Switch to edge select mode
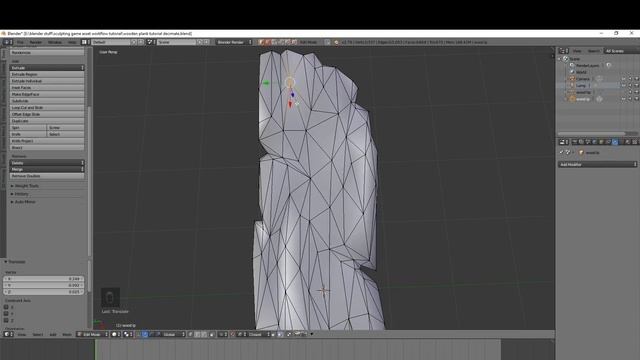 (x=197, y=334)
